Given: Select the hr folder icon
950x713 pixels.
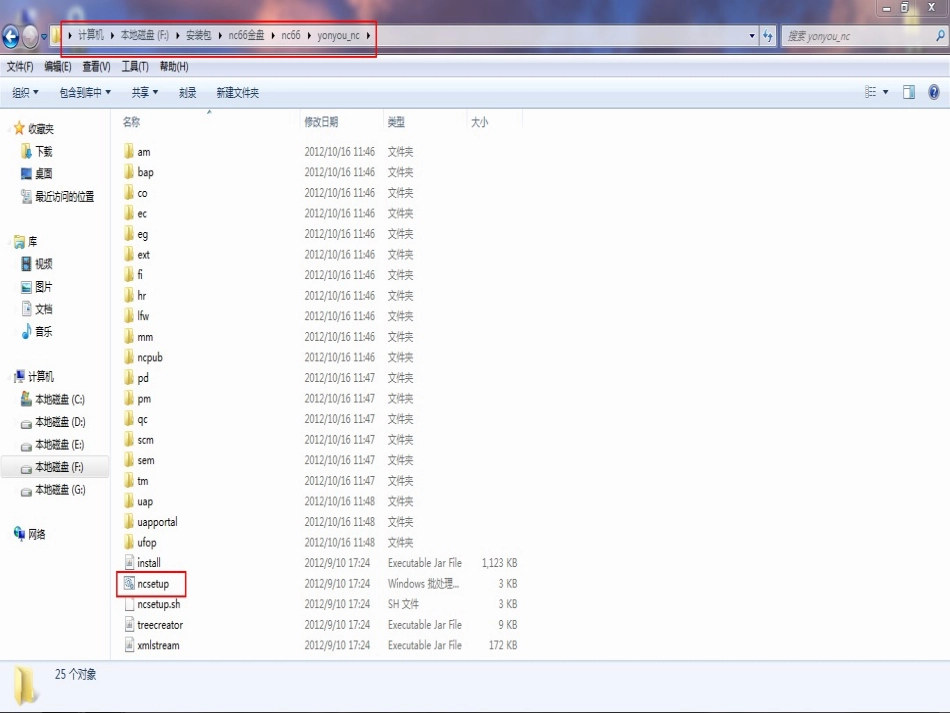Looking at the screenshot, I should [x=128, y=295].
